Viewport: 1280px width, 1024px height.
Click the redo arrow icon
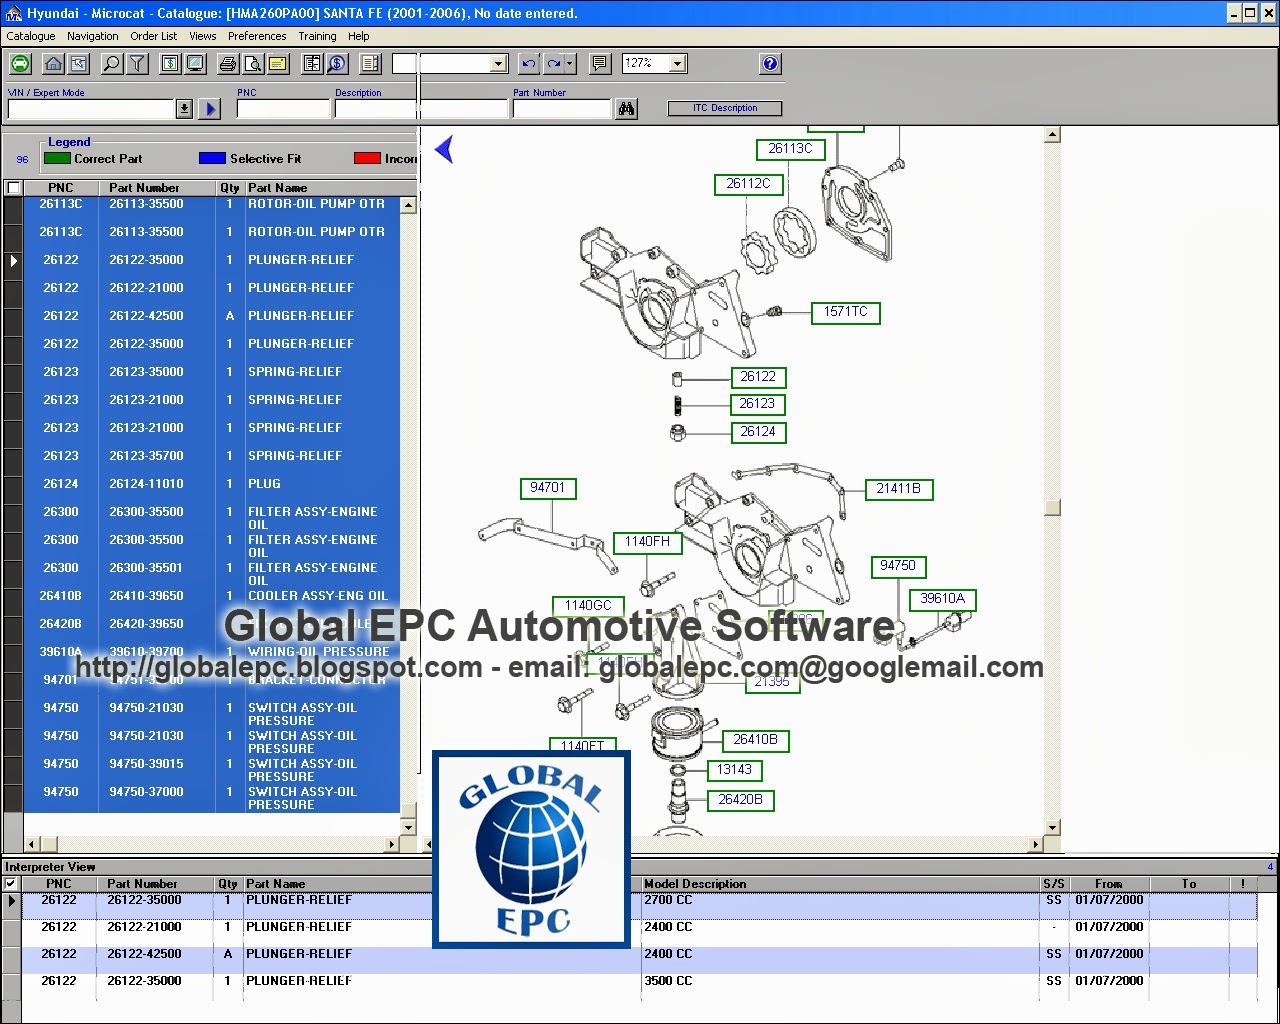point(554,64)
